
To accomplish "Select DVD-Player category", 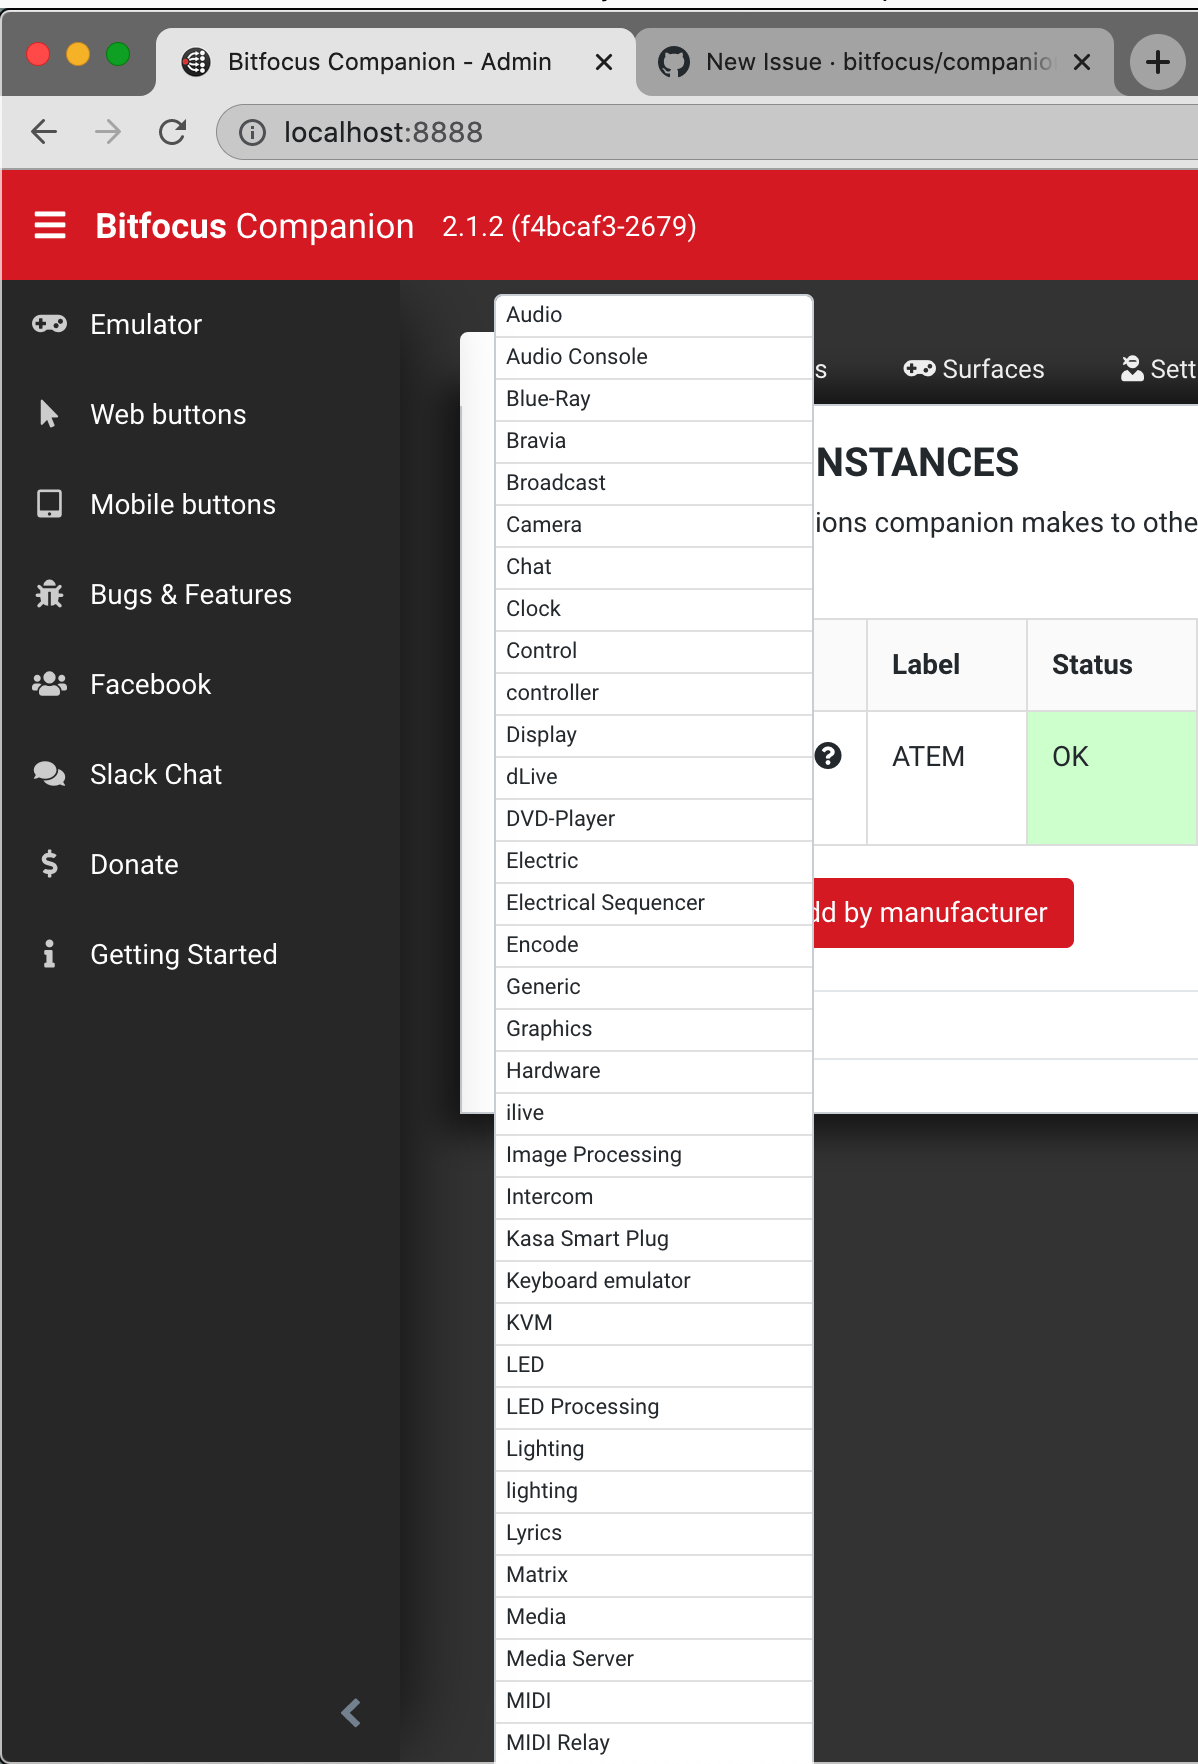I will coord(654,819).
